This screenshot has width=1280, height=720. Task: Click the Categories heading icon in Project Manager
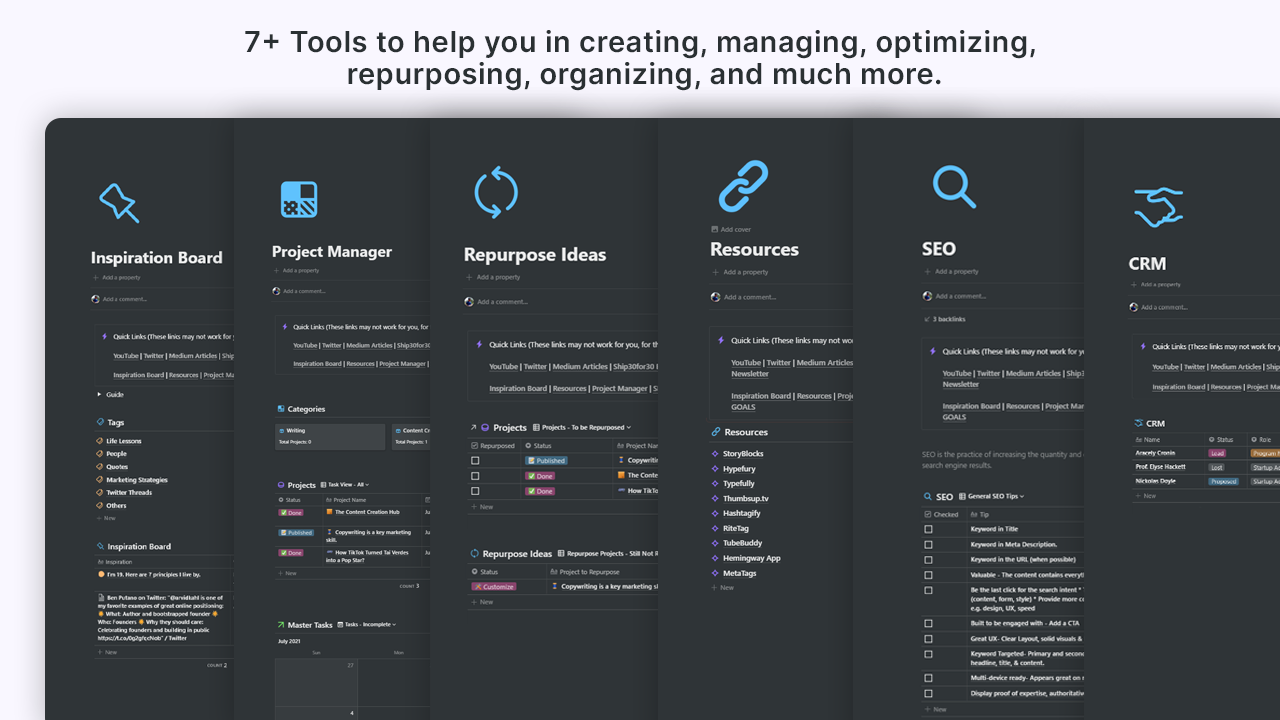[281, 409]
